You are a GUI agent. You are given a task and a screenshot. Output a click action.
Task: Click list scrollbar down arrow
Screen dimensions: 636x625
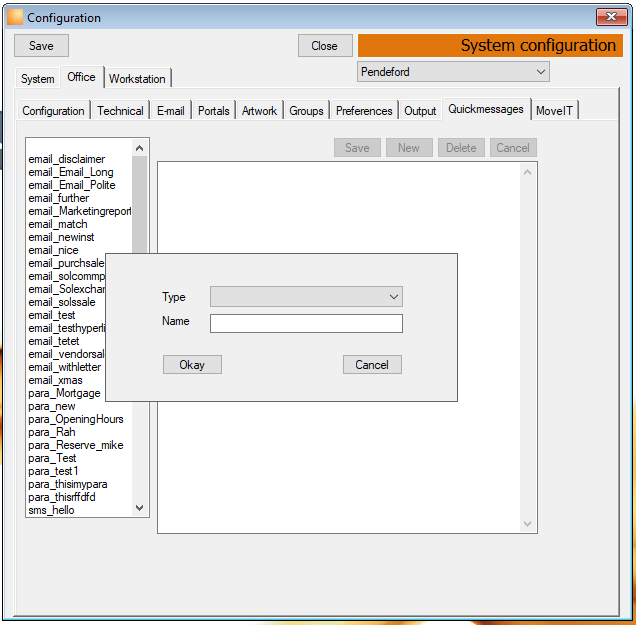pyautogui.click(x=140, y=508)
